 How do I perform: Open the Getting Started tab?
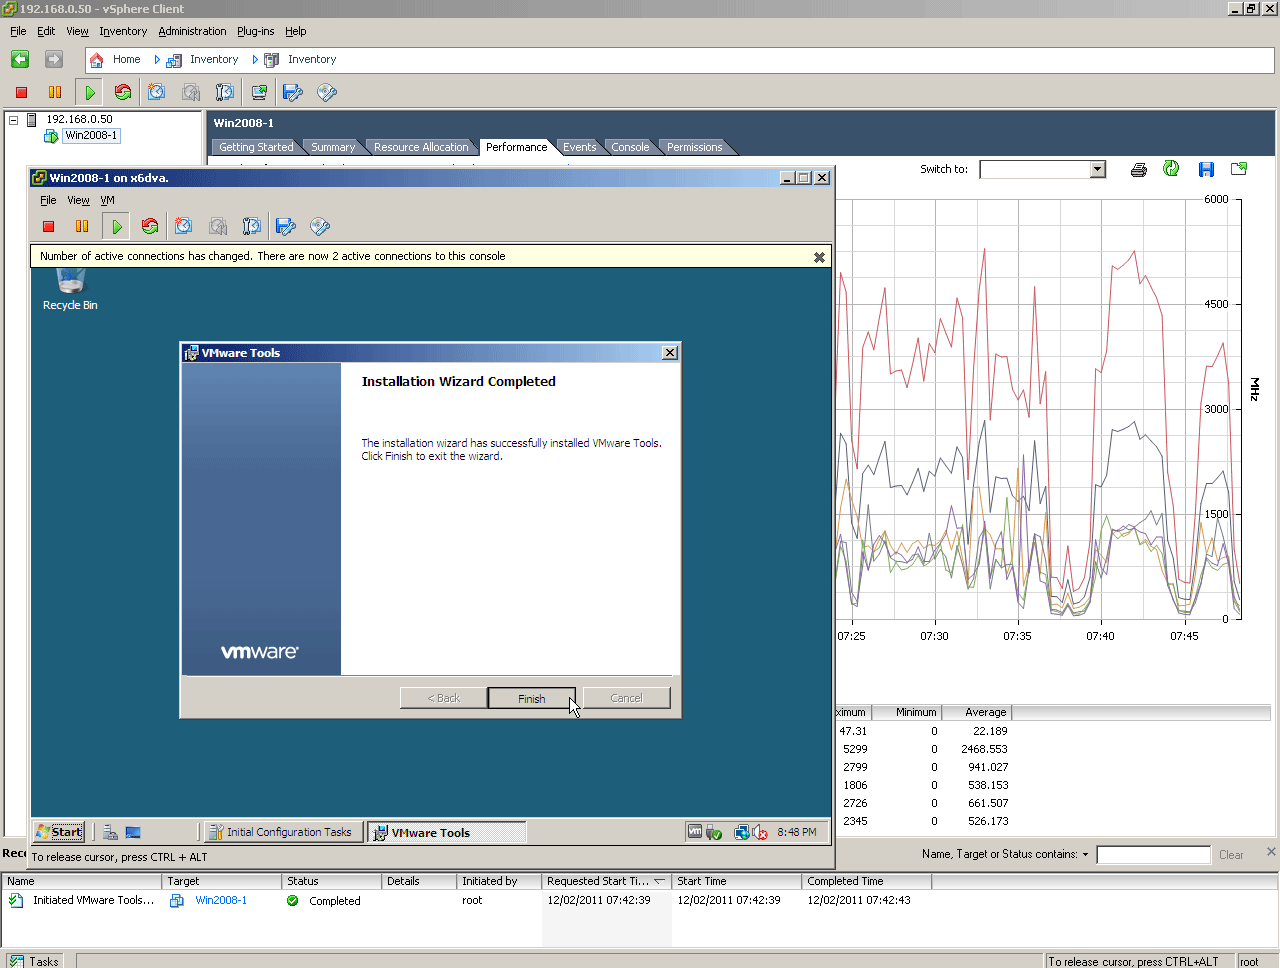coord(256,147)
